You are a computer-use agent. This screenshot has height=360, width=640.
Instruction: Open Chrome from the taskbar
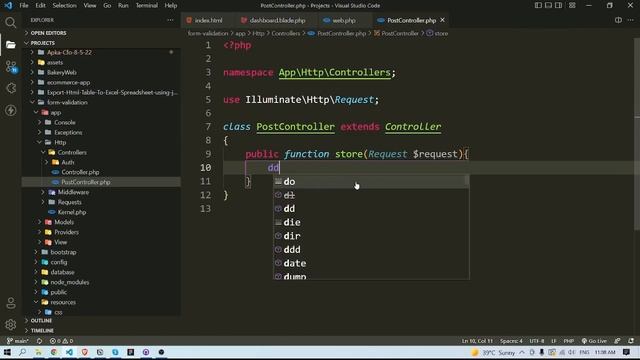53,352
